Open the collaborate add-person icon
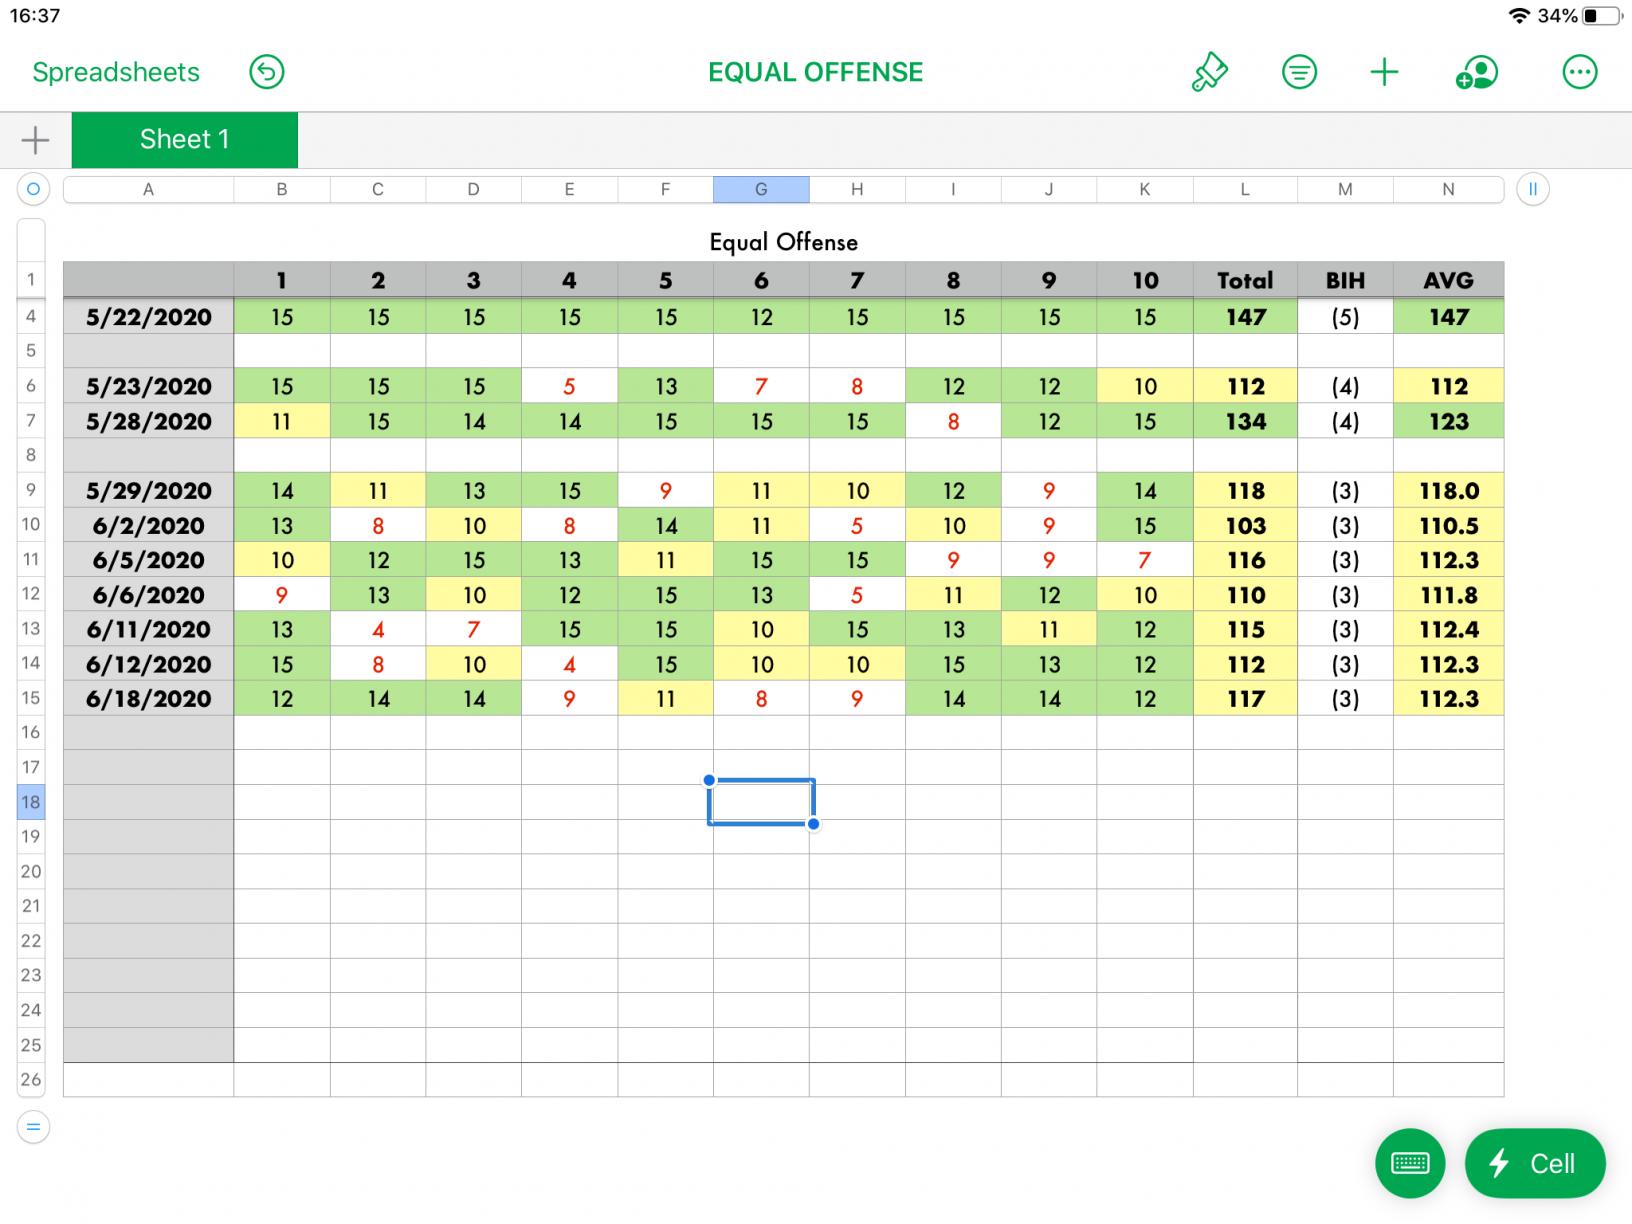This screenshot has width=1632, height=1224. (1476, 72)
